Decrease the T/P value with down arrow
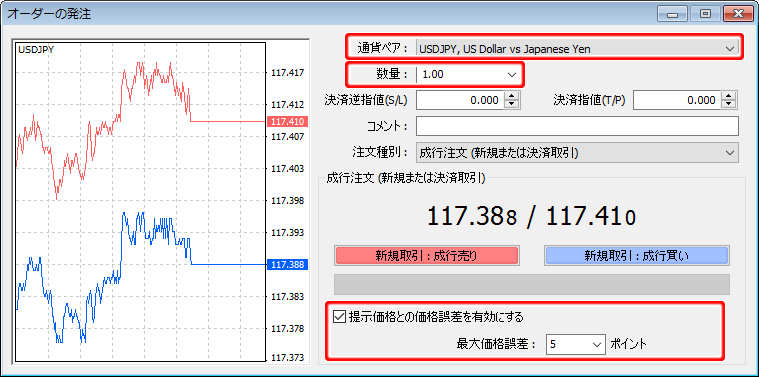The image size is (759, 377). [x=729, y=105]
